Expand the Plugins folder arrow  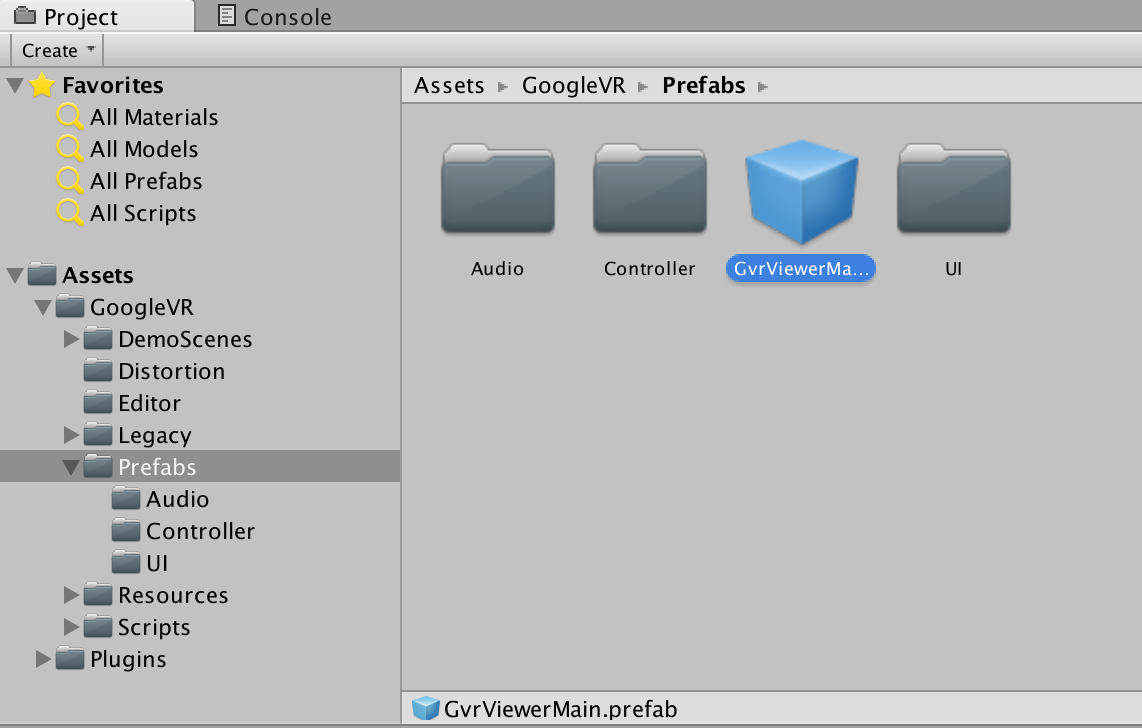point(43,659)
